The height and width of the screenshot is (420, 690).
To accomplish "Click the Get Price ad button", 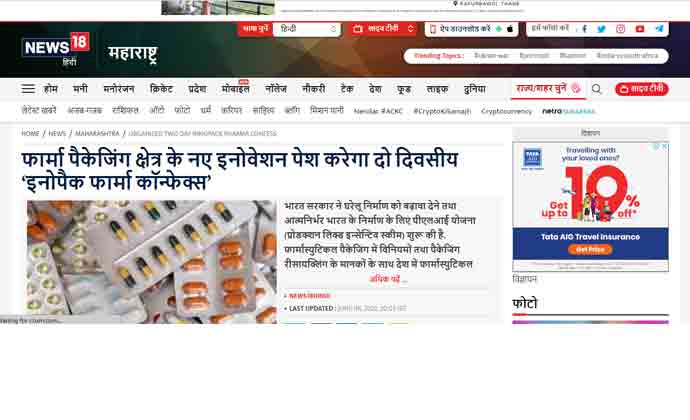I will 590,249.
